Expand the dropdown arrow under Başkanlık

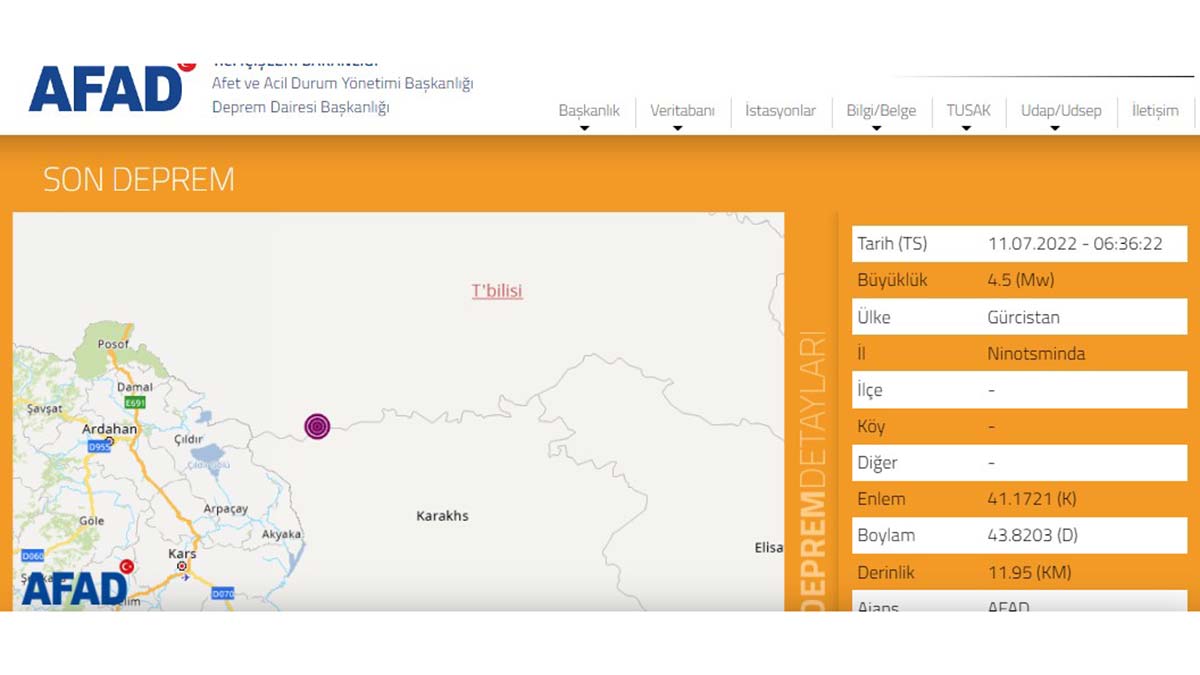pyautogui.click(x=585, y=129)
